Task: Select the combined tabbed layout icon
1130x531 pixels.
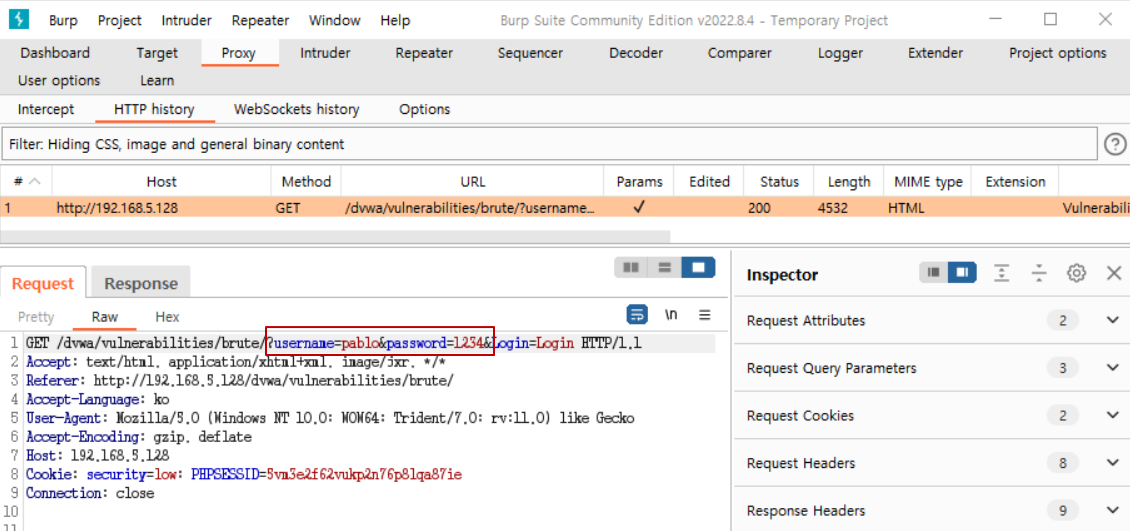Action: click(x=698, y=267)
